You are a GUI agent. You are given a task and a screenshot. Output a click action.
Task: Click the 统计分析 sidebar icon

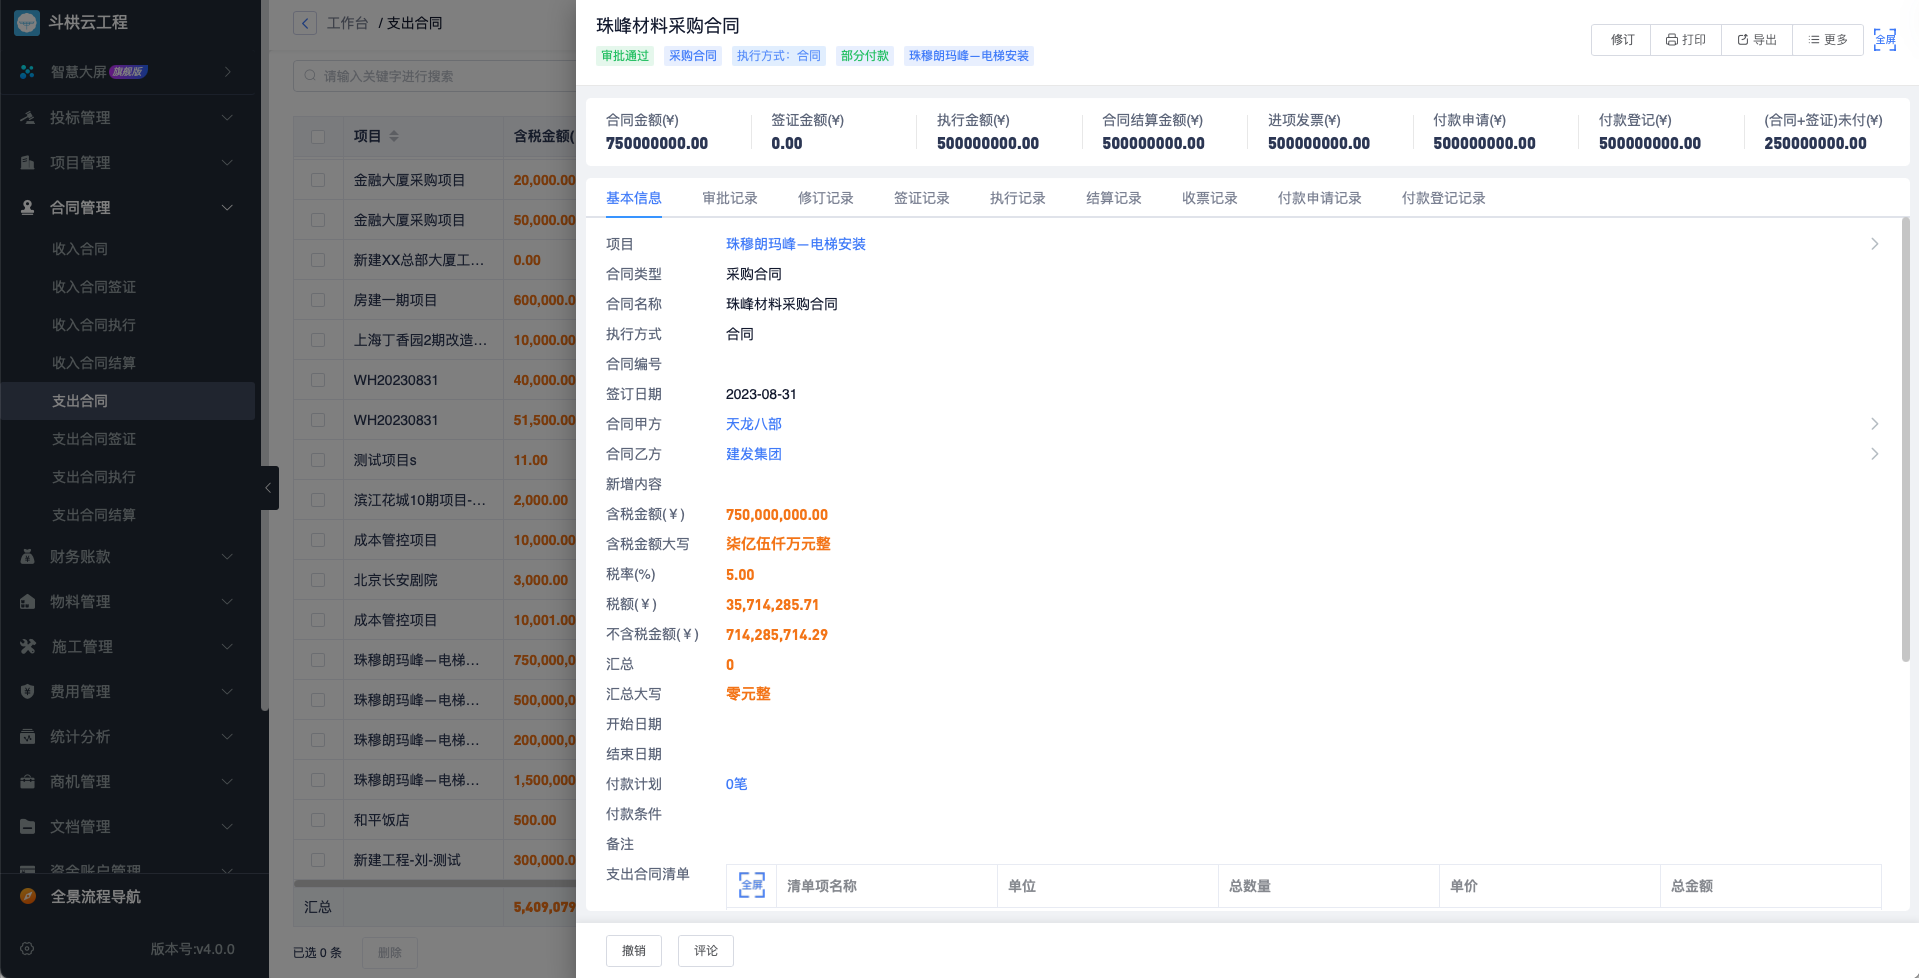coord(26,736)
